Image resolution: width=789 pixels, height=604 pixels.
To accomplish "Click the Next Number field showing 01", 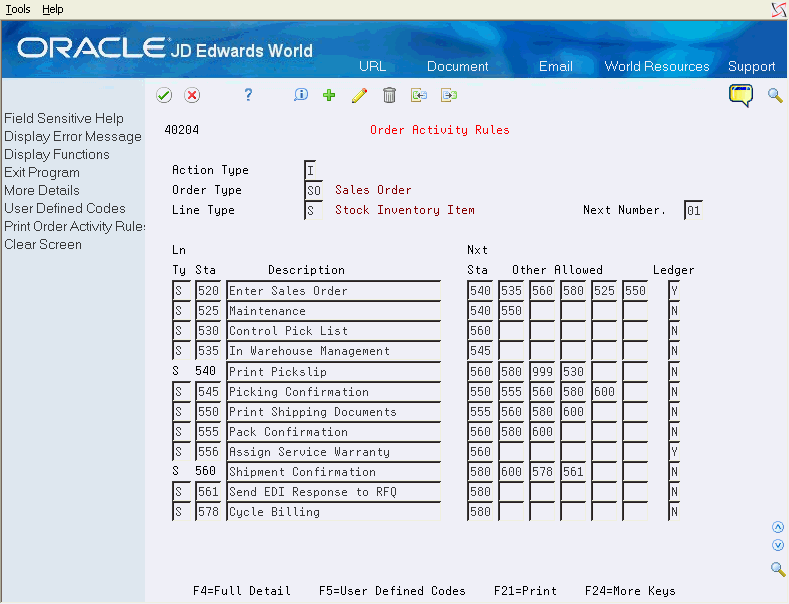I will click(x=693, y=210).
